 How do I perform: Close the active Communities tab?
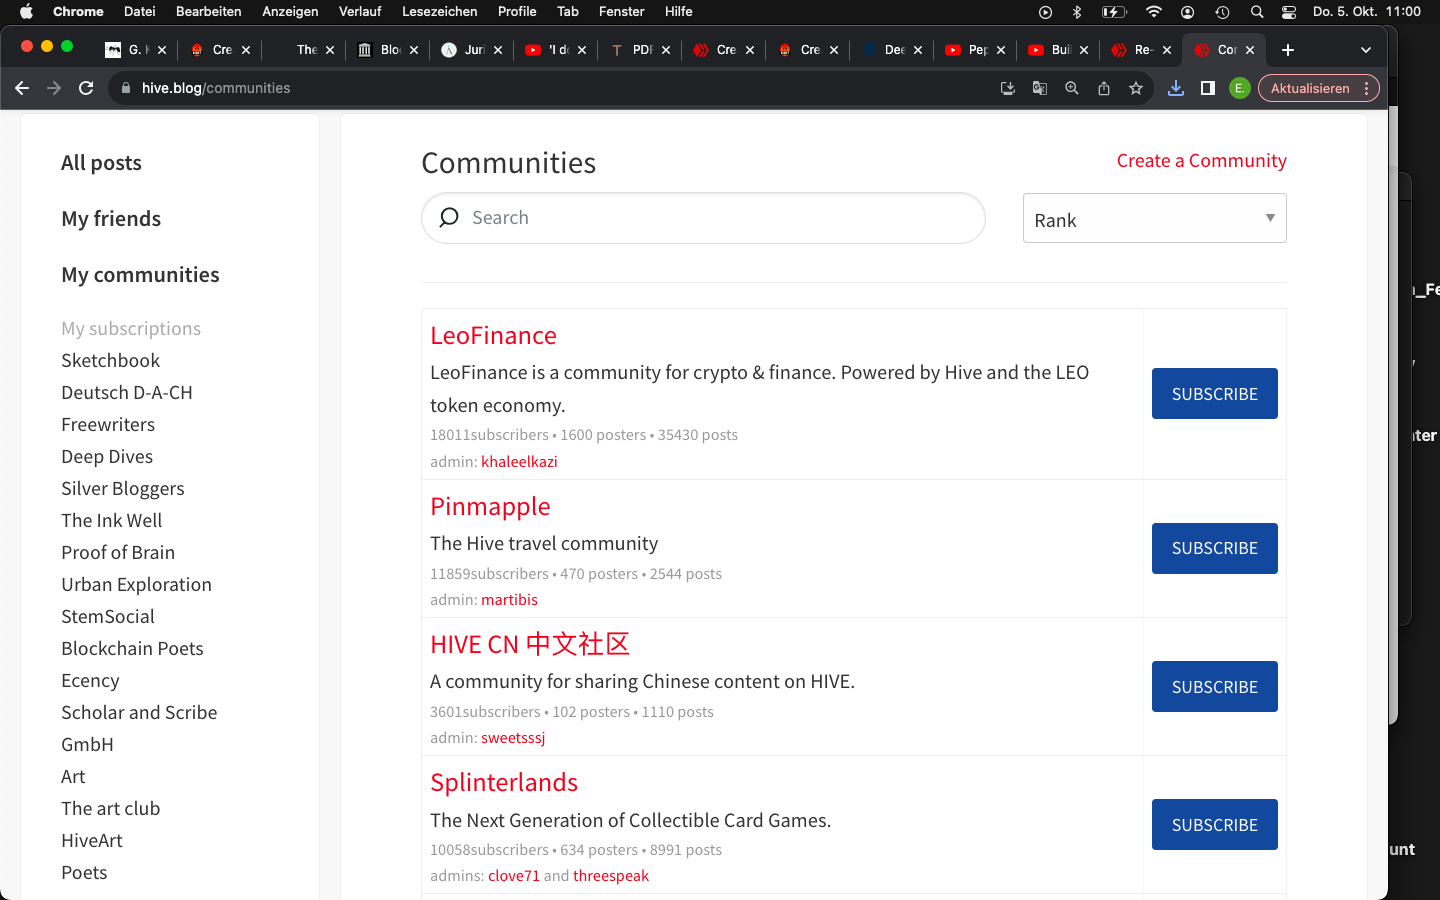coord(1250,50)
